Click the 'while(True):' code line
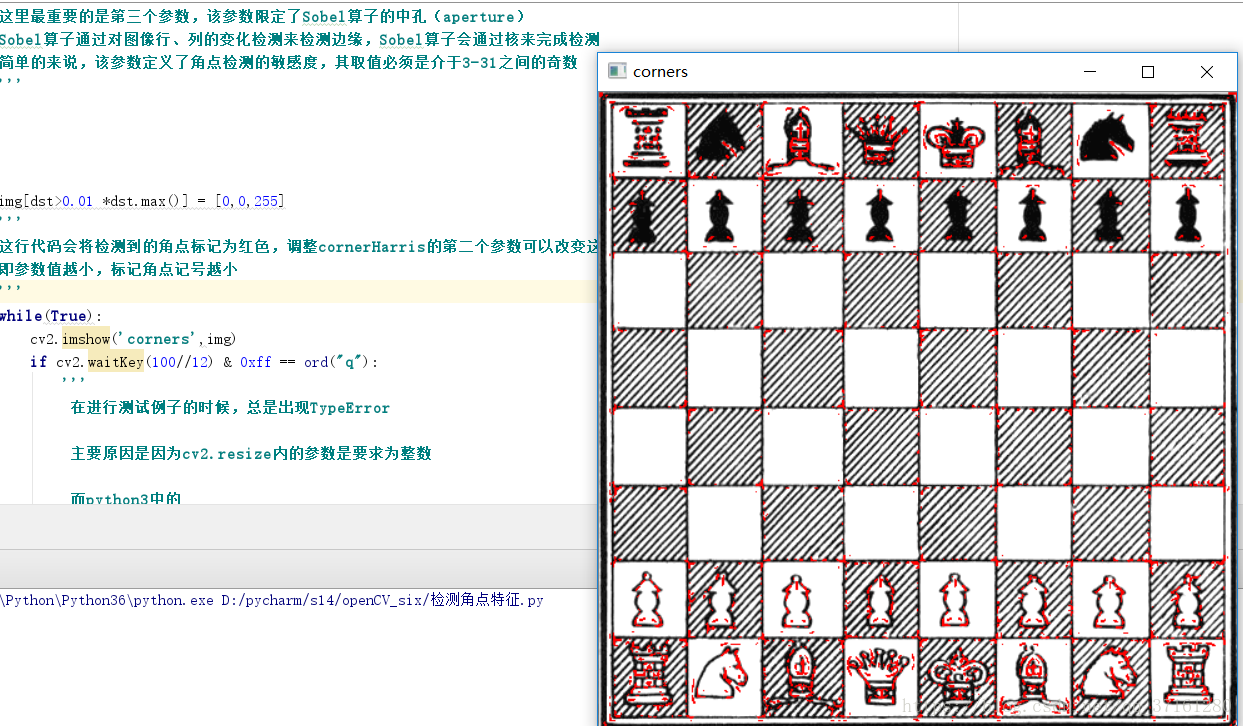 coord(51,316)
